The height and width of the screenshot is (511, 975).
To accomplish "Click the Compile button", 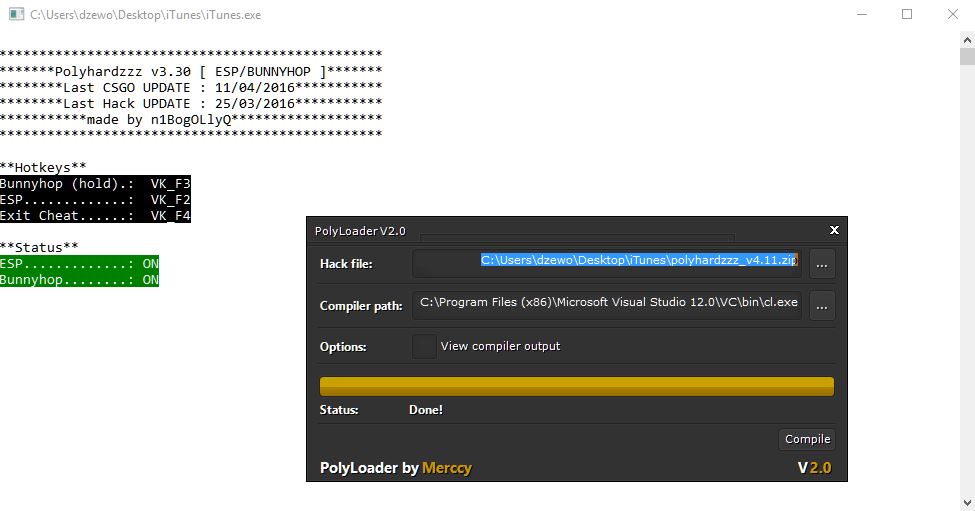I will coord(807,439).
